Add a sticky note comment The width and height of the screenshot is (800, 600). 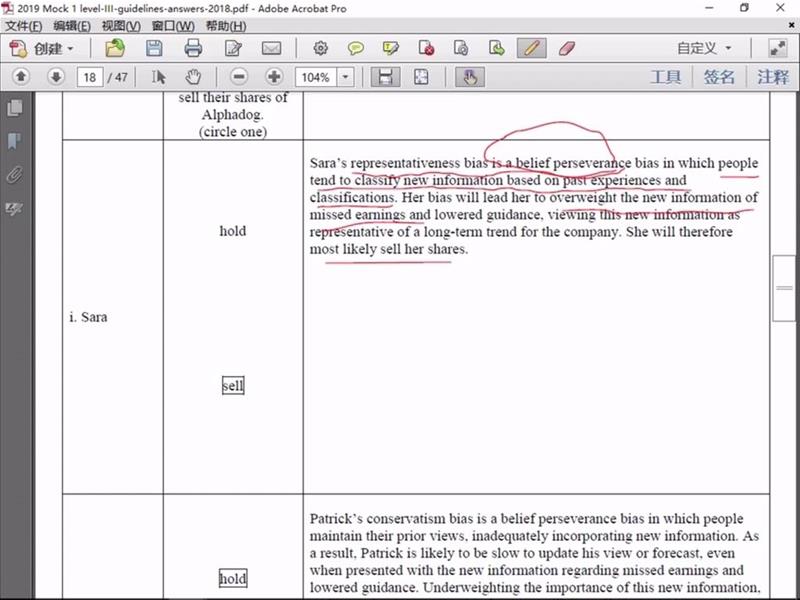point(355,48)
